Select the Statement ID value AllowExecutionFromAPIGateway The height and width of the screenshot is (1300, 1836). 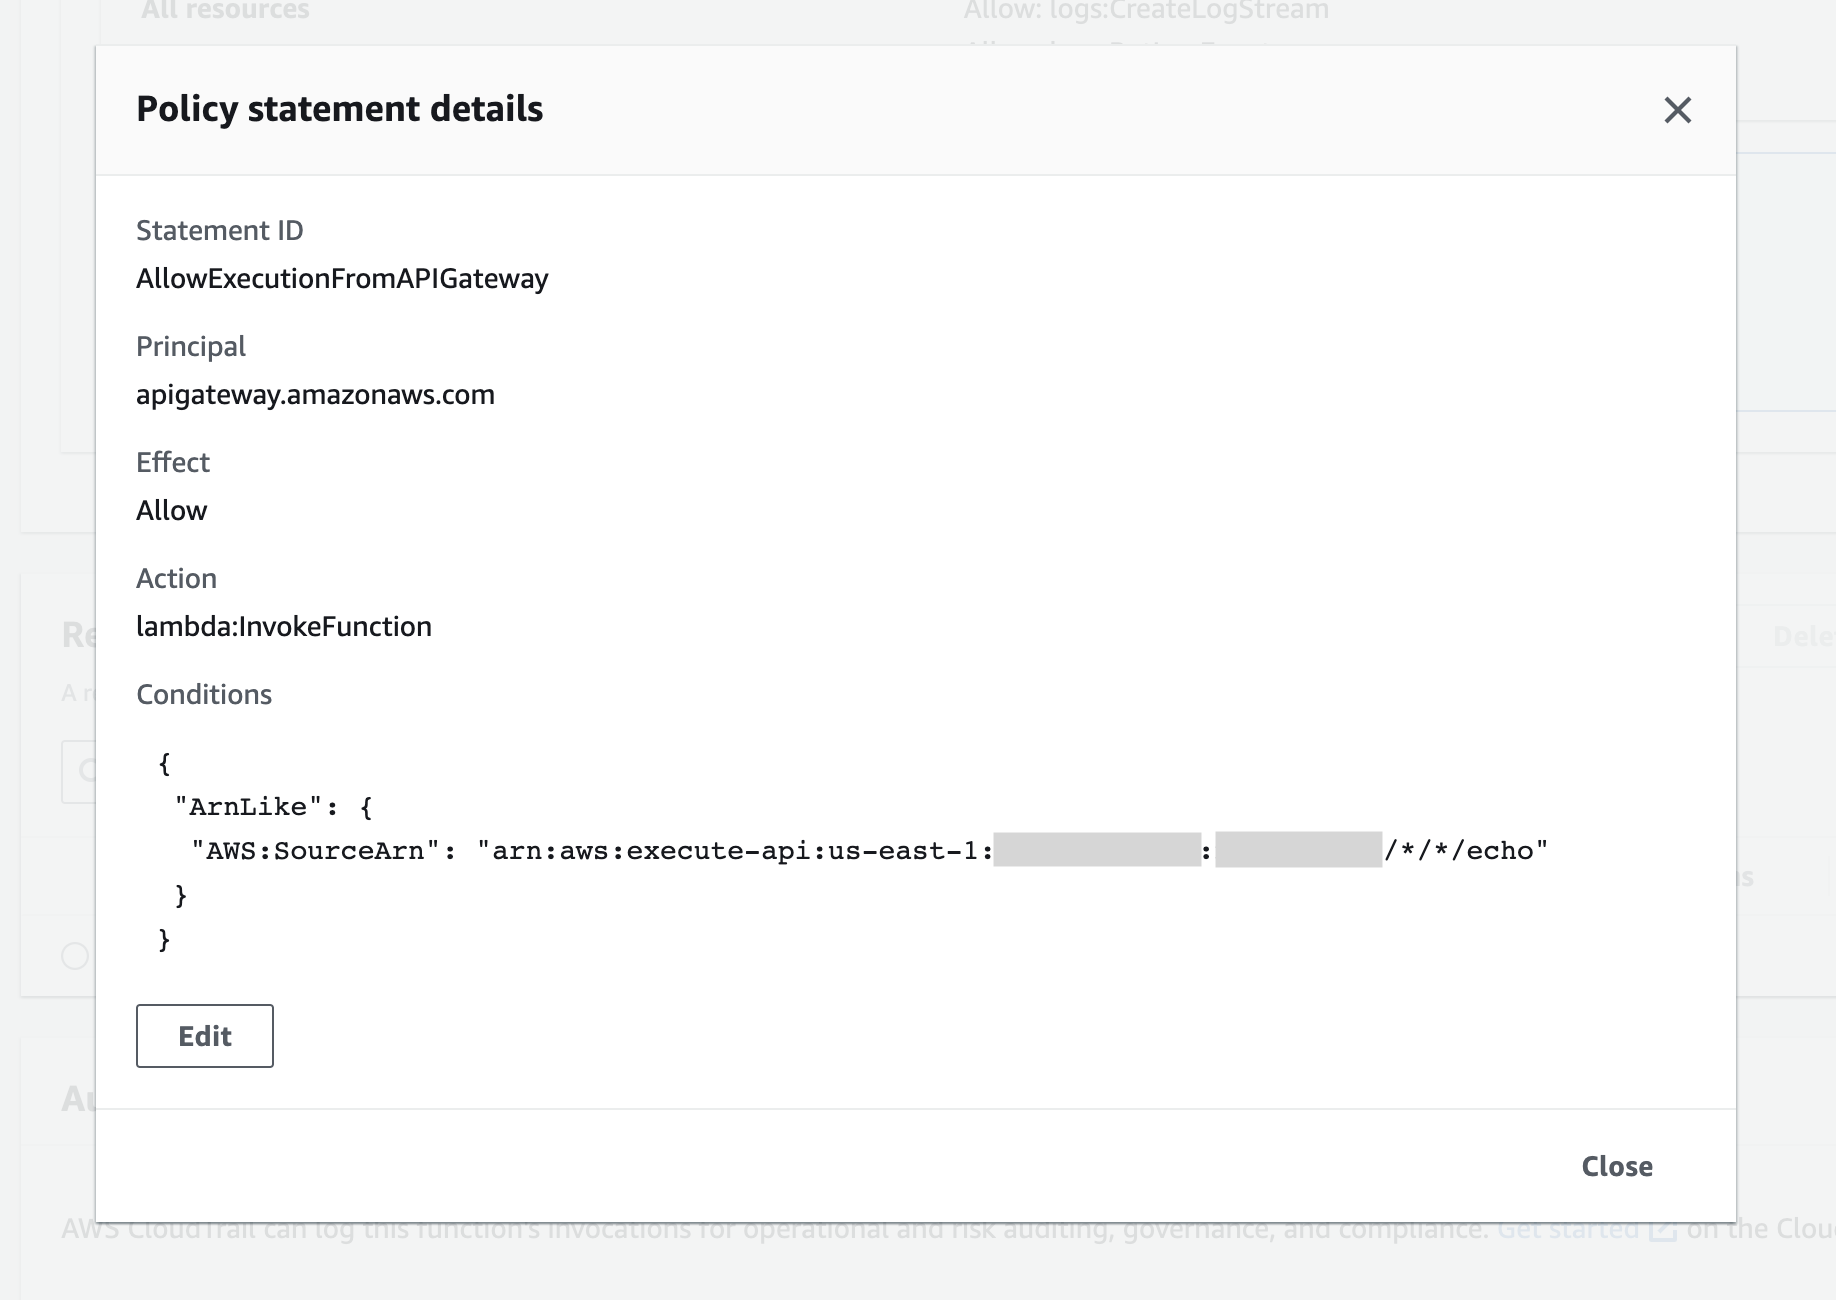pyautogui.click(x=342, y=278)
